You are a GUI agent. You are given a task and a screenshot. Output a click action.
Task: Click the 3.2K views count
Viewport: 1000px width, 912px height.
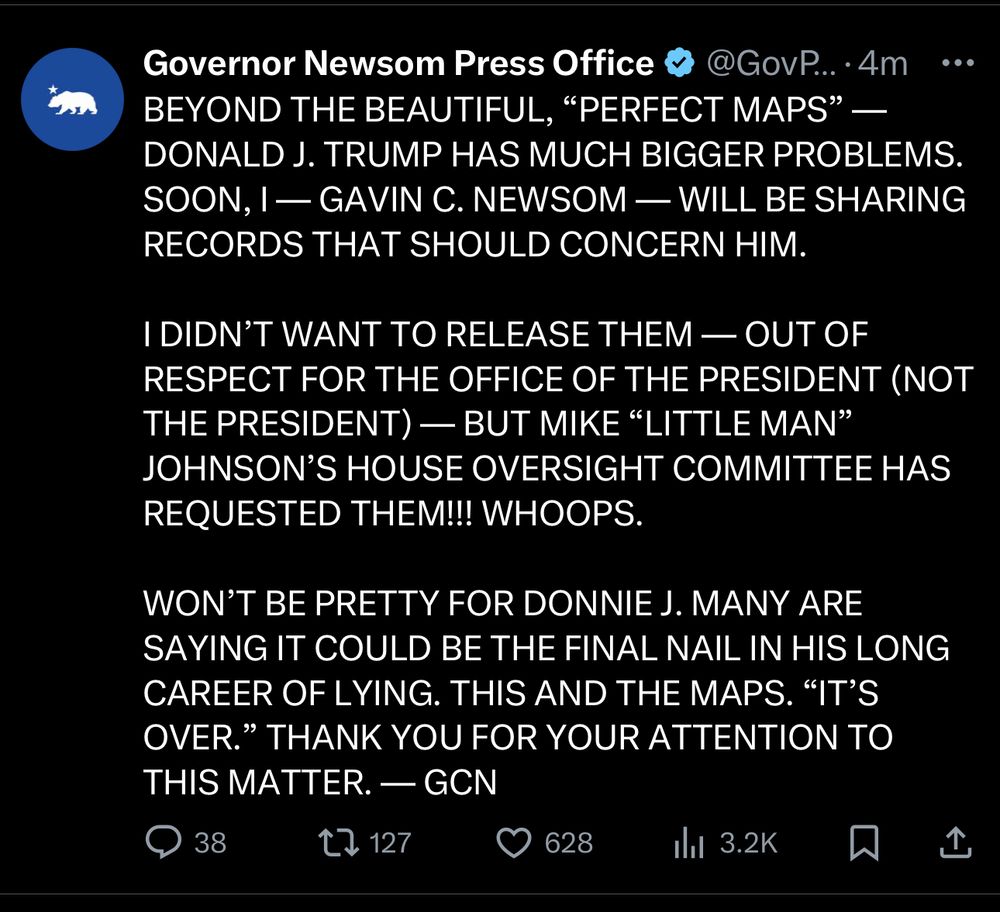pyautogui.click(x=749, y=842)
